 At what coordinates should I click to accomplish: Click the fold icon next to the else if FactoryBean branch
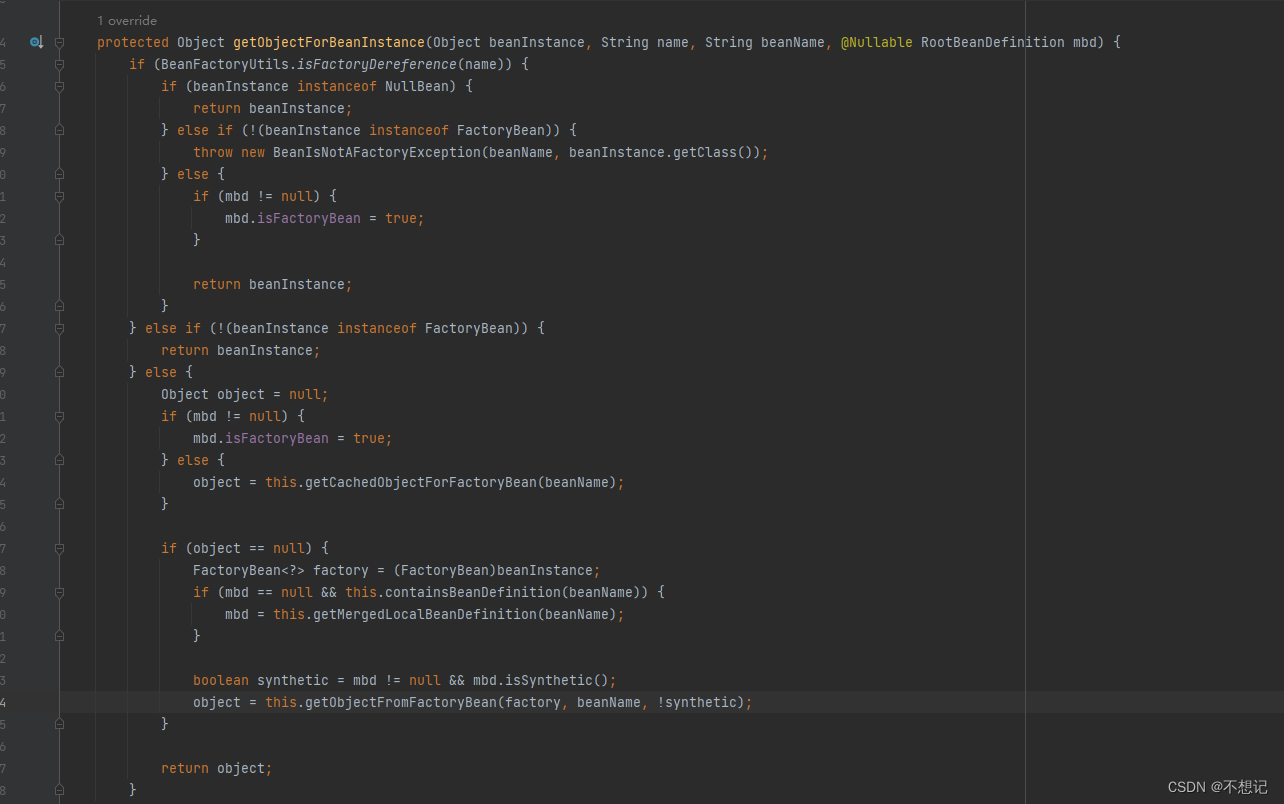pos(58,328)
